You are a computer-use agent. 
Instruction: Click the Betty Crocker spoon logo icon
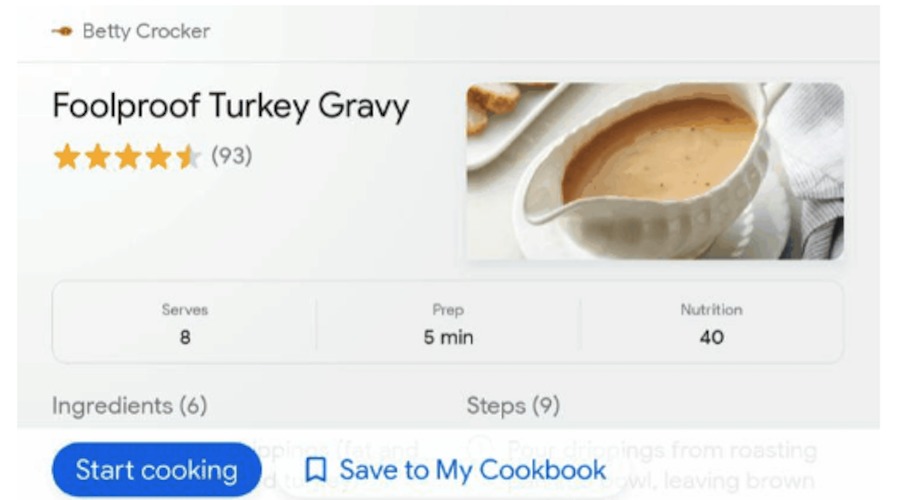(62, 31)
